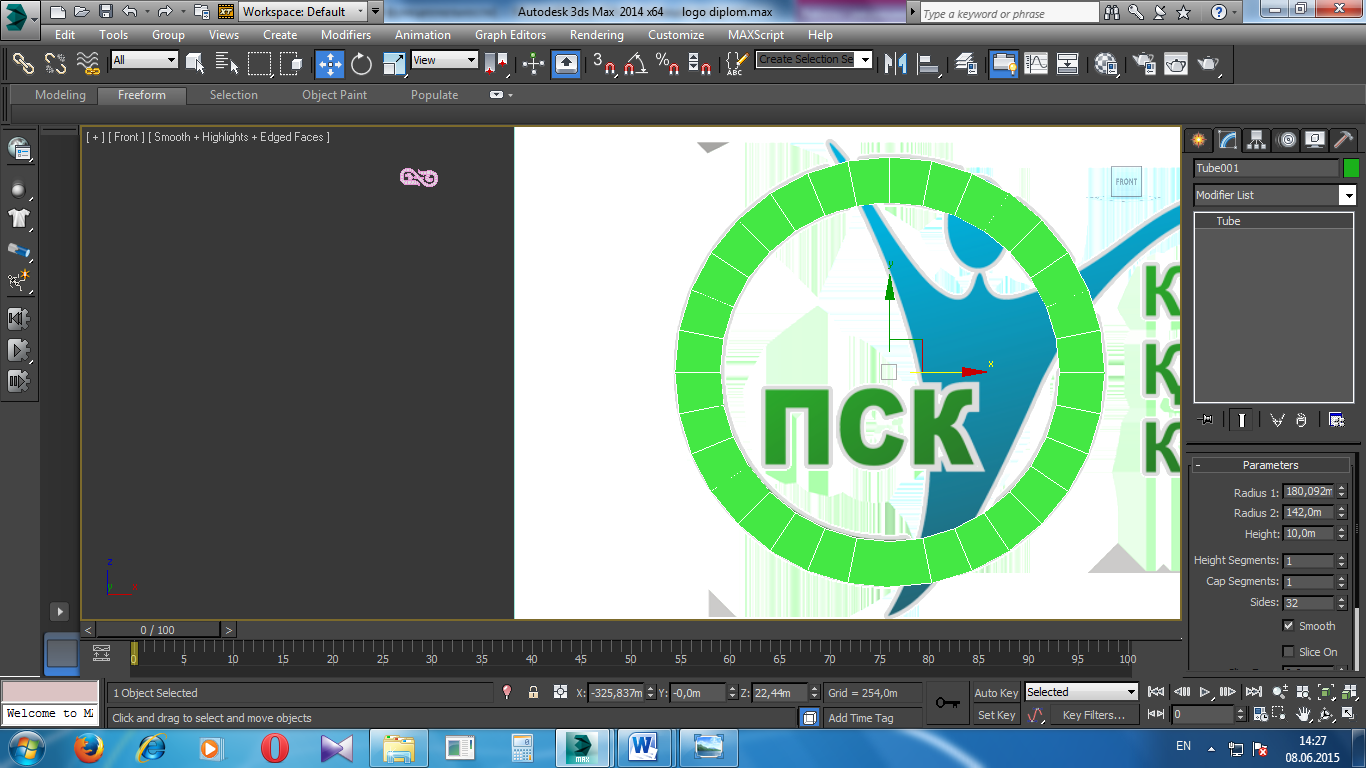The height and width of the screenshot is (768, 1366).
Task: Select the Select and Link tool
Action: [x=22, y=63]
